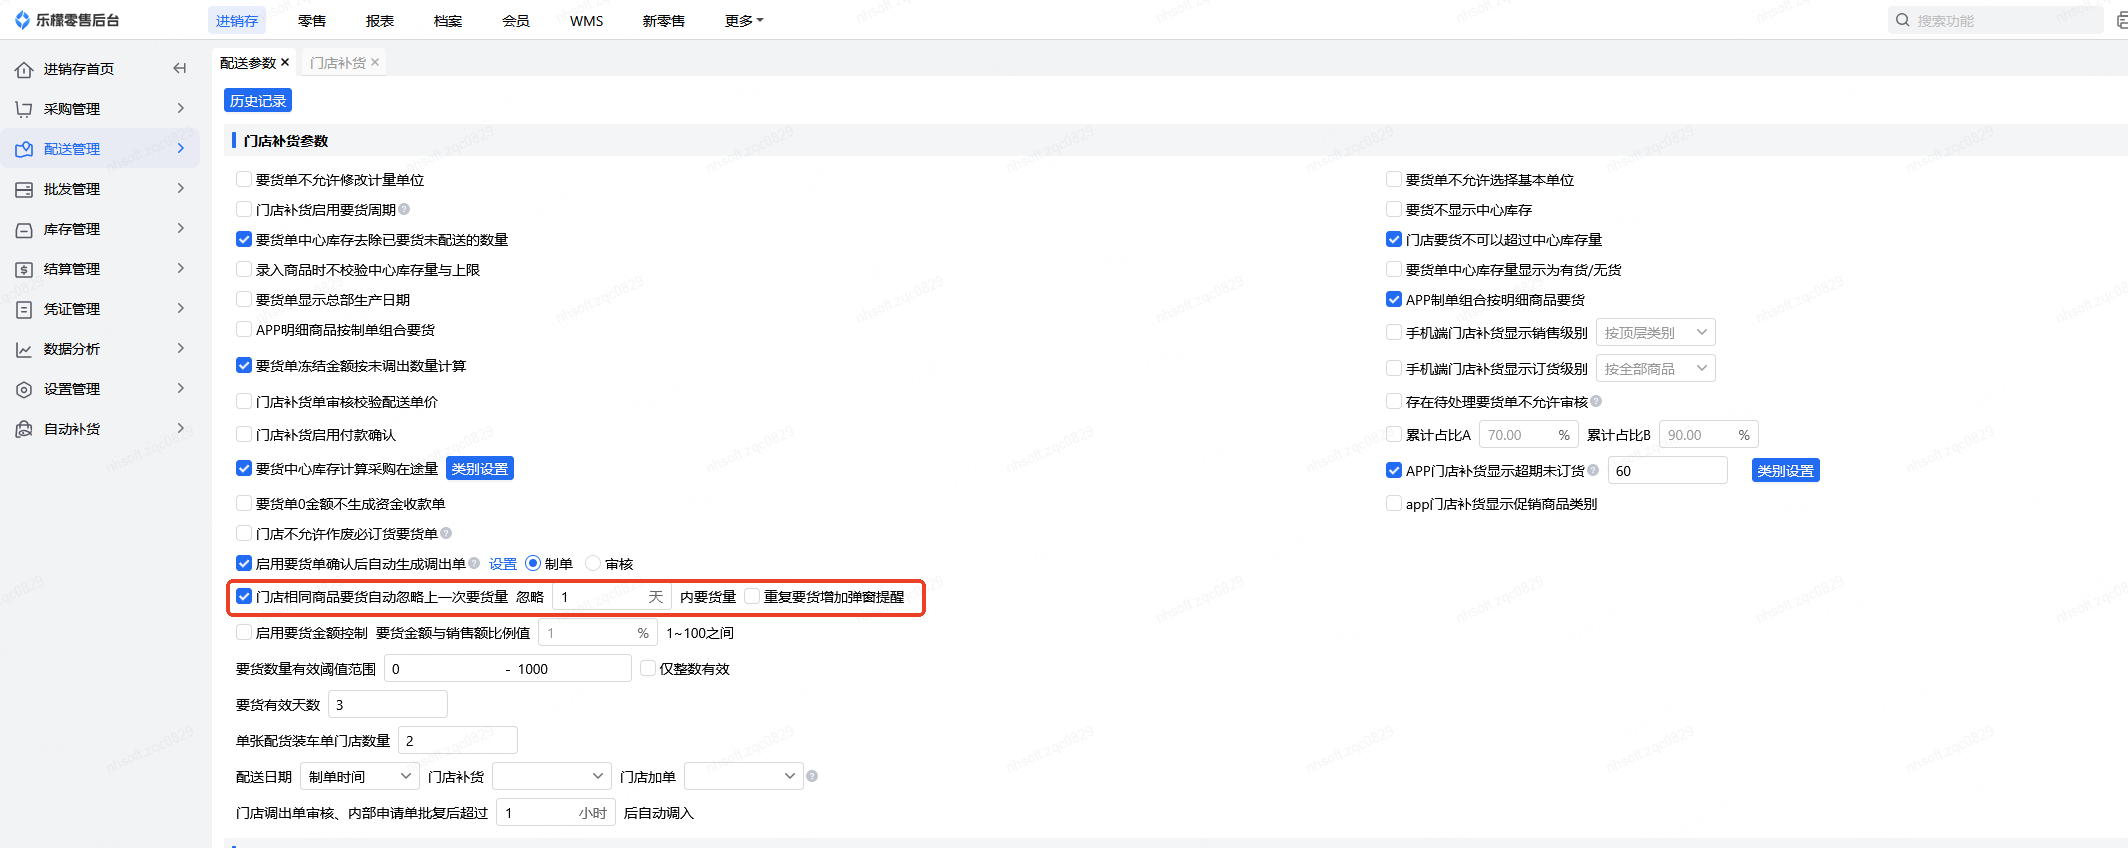Screen dimensions: 2128x848
Task: Close the 门店补货 tab
Action: [x=375, y=62]
